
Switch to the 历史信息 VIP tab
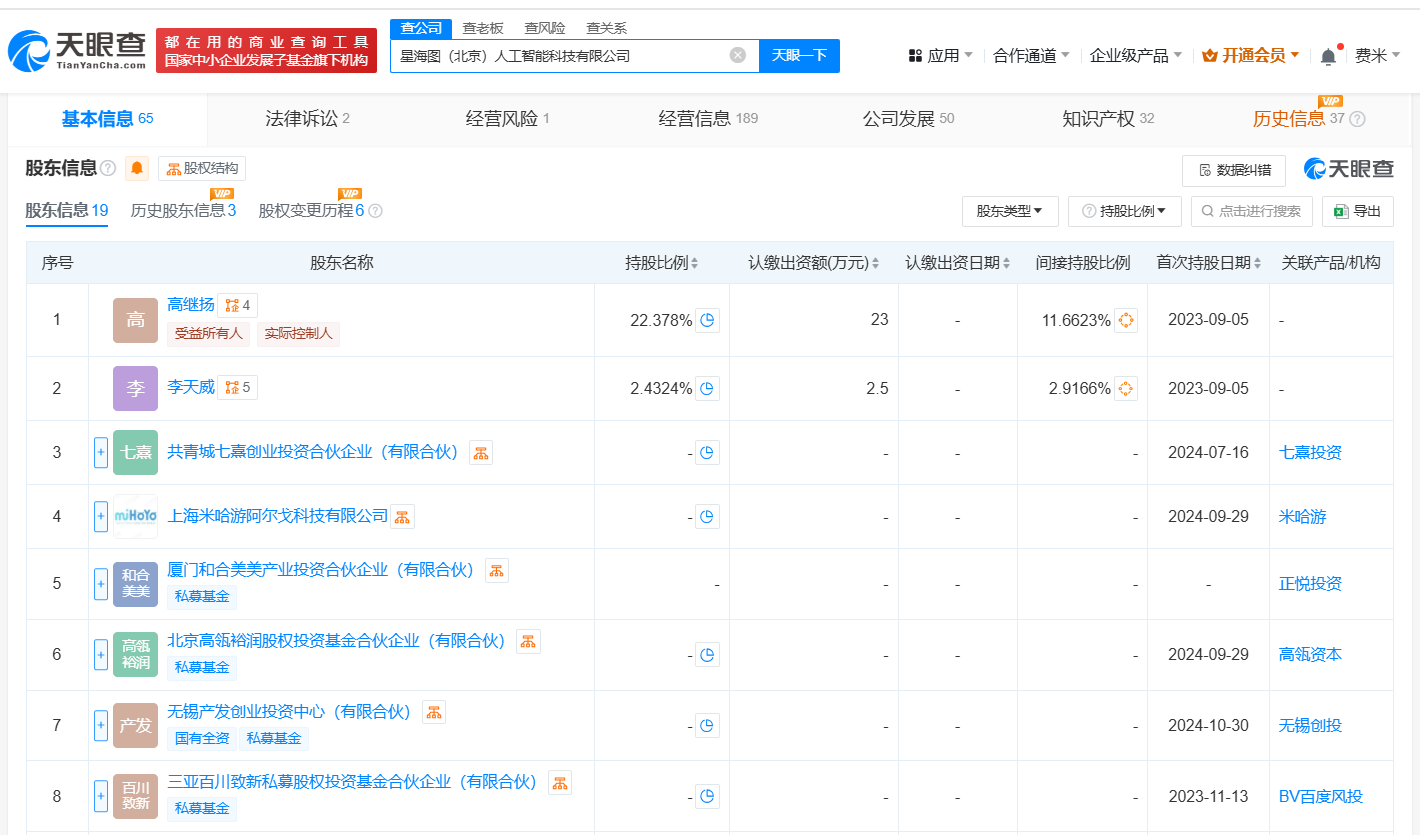tap(1298, 119)
